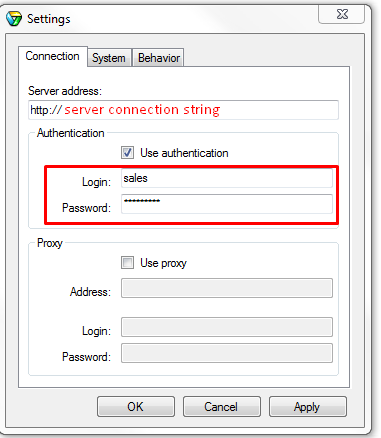Switch to the System tab

(x=109, y=58)
